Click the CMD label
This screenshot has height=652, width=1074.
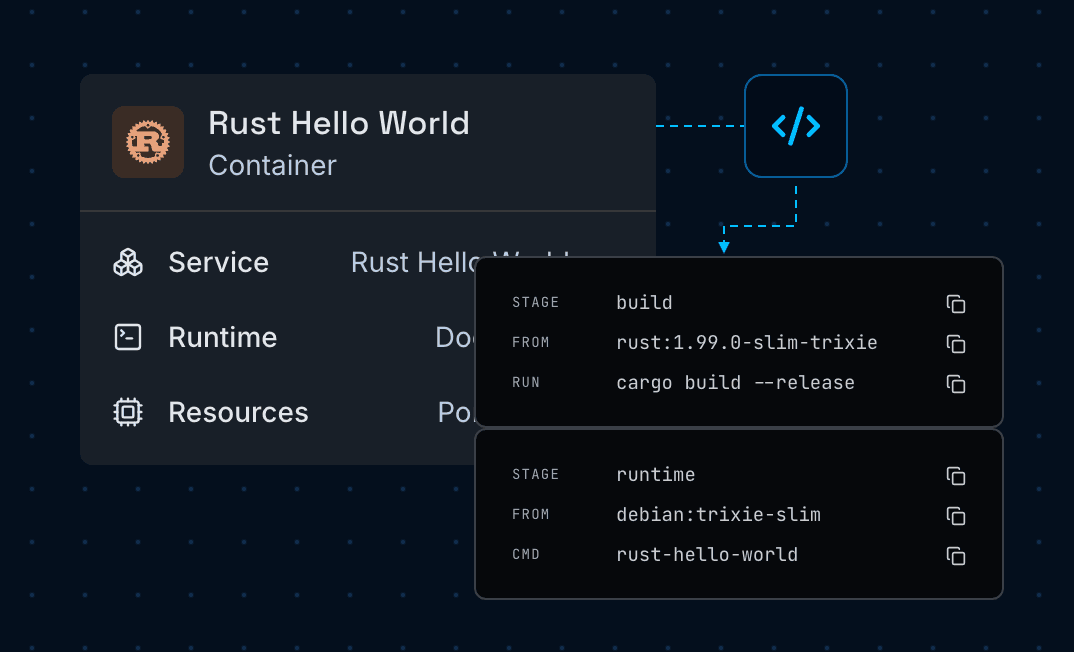coord(526,555)
